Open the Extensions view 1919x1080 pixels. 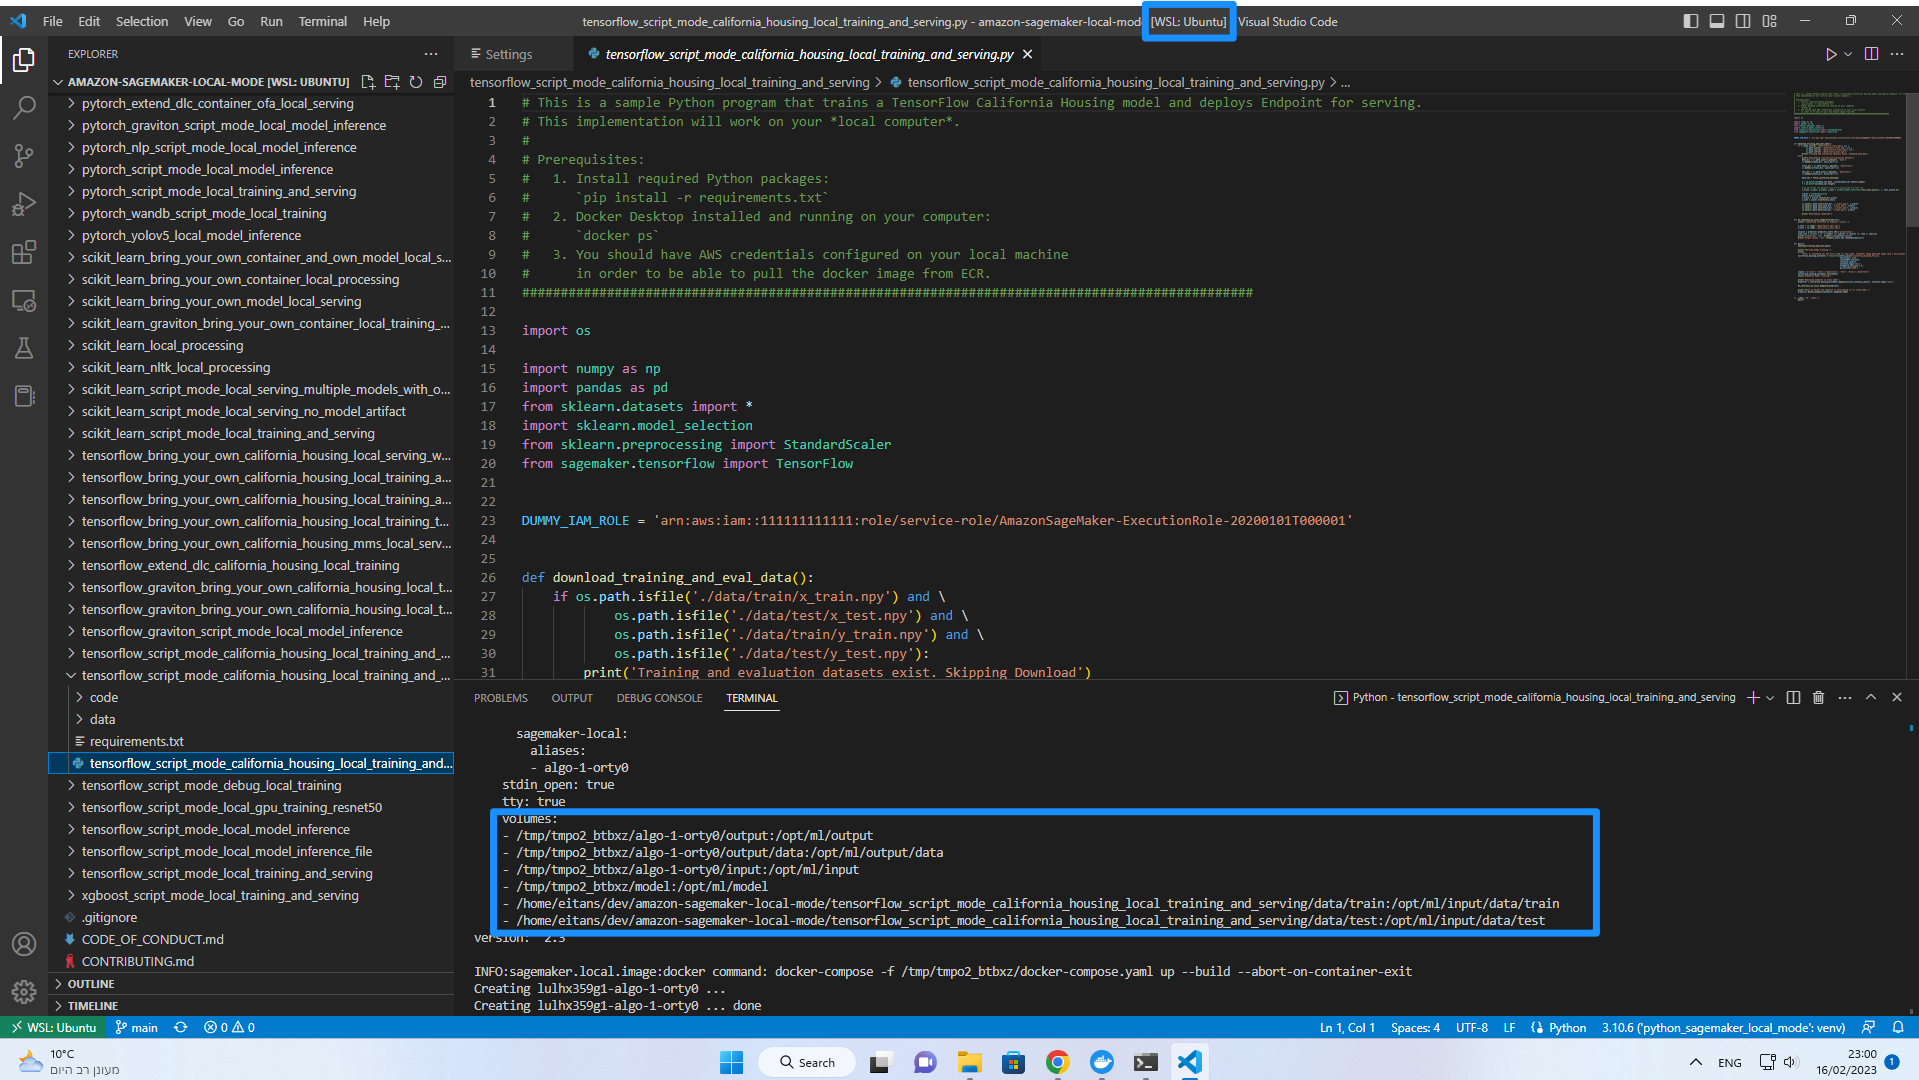(24, 252)
